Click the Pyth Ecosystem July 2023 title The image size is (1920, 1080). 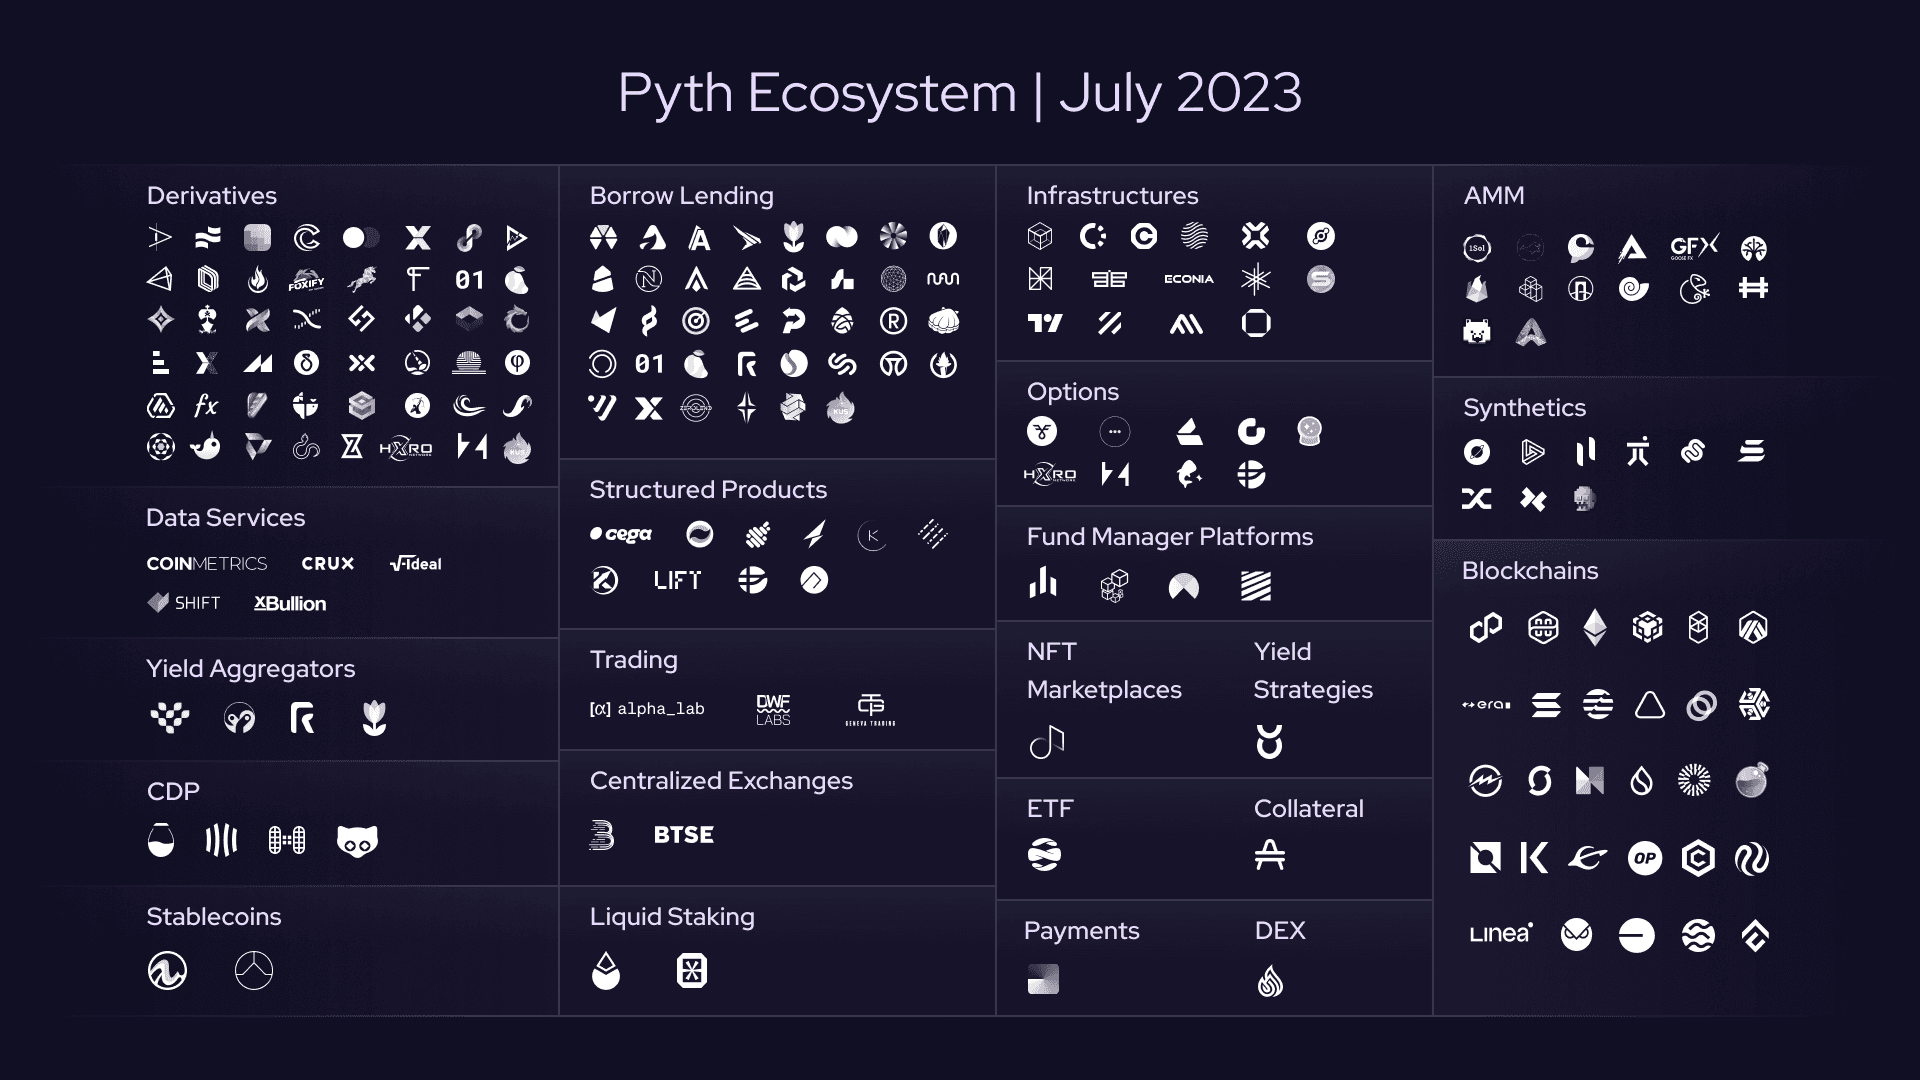pos(960,93)
